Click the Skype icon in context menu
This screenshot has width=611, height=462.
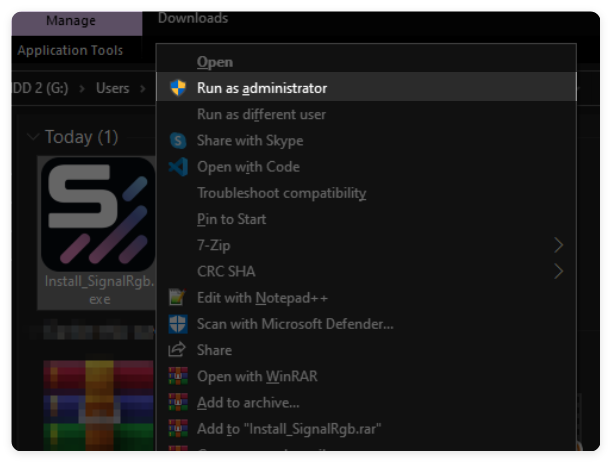click(x=178, y=141)
